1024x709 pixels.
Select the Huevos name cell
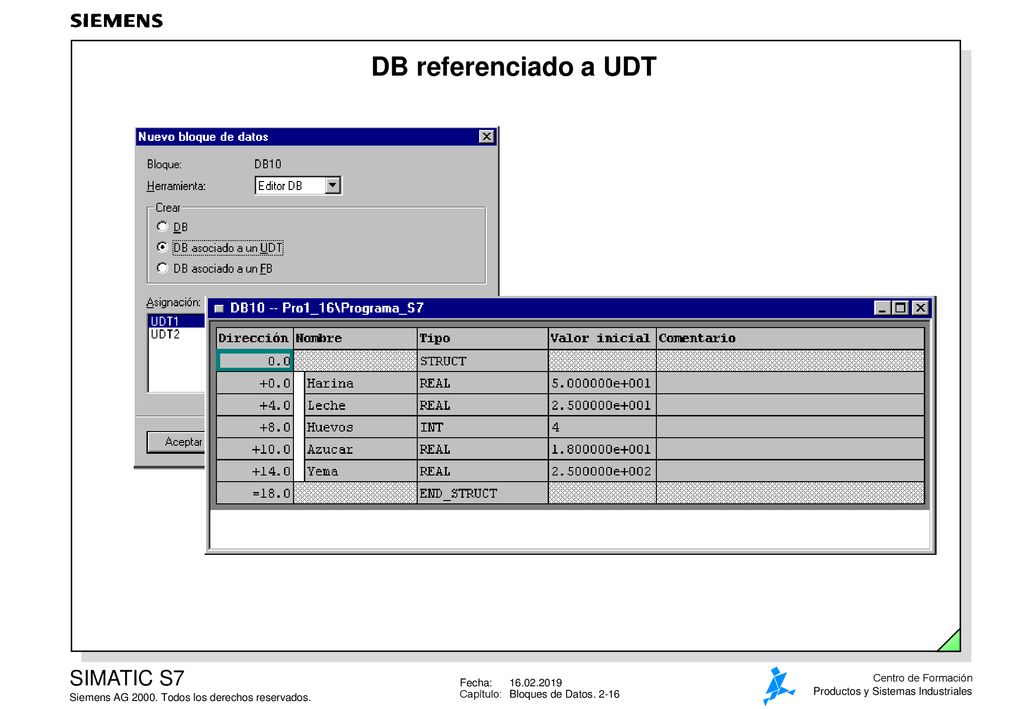pyautogui.click(x=361, y=428)
